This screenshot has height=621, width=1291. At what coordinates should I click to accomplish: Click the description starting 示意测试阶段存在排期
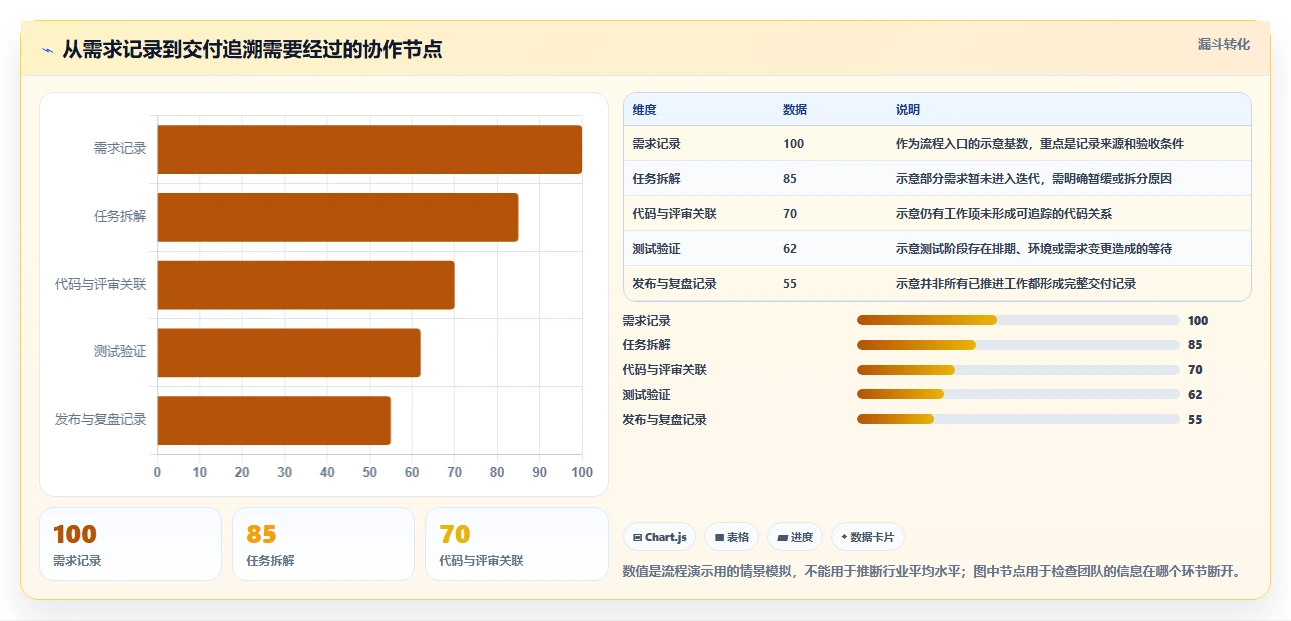(1034, 249)
